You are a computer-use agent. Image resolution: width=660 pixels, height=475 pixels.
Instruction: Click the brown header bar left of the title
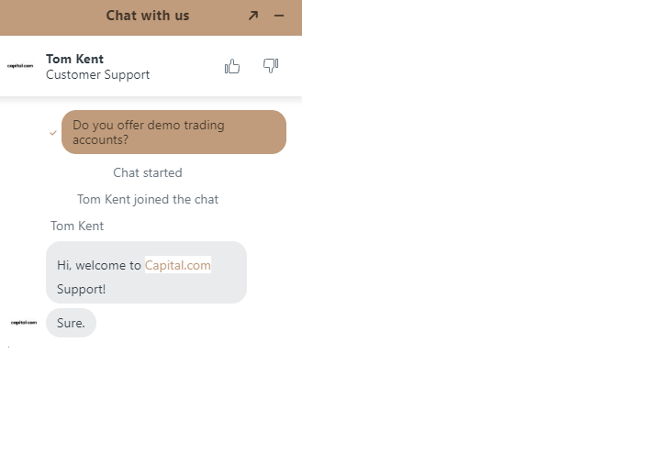pos(51,17)
